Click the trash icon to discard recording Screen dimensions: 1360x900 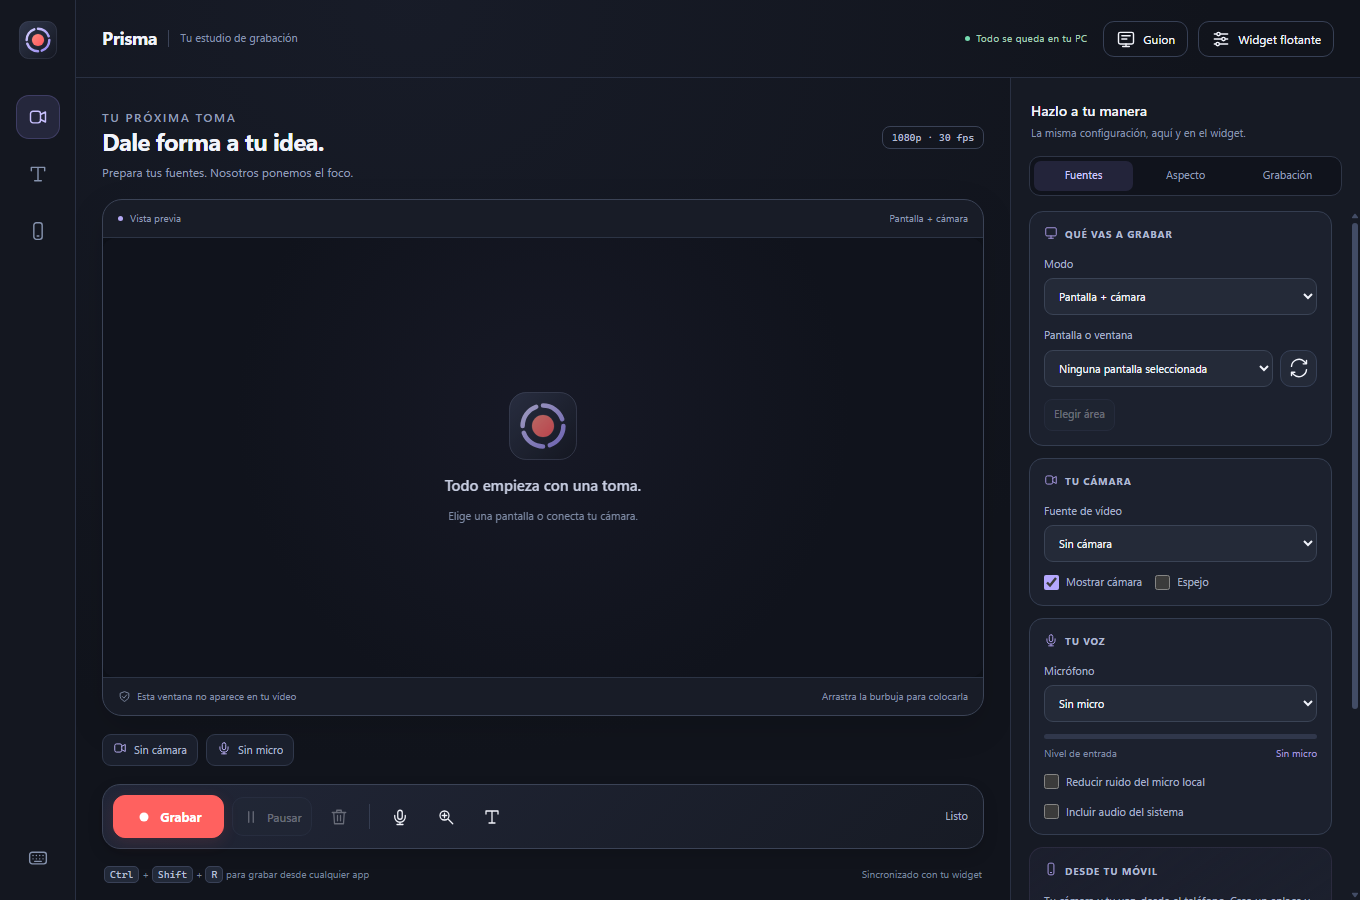pos(339,817)
